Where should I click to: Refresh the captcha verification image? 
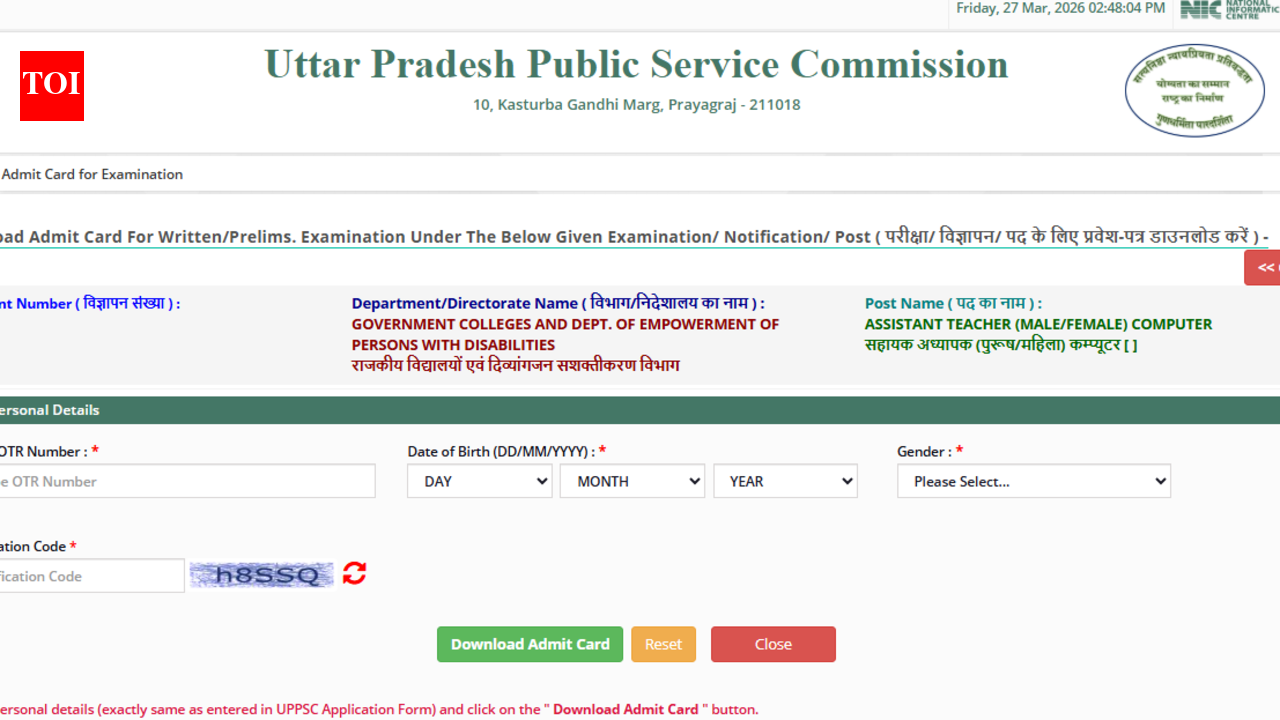pyautogui.click(x=353, y=573)
